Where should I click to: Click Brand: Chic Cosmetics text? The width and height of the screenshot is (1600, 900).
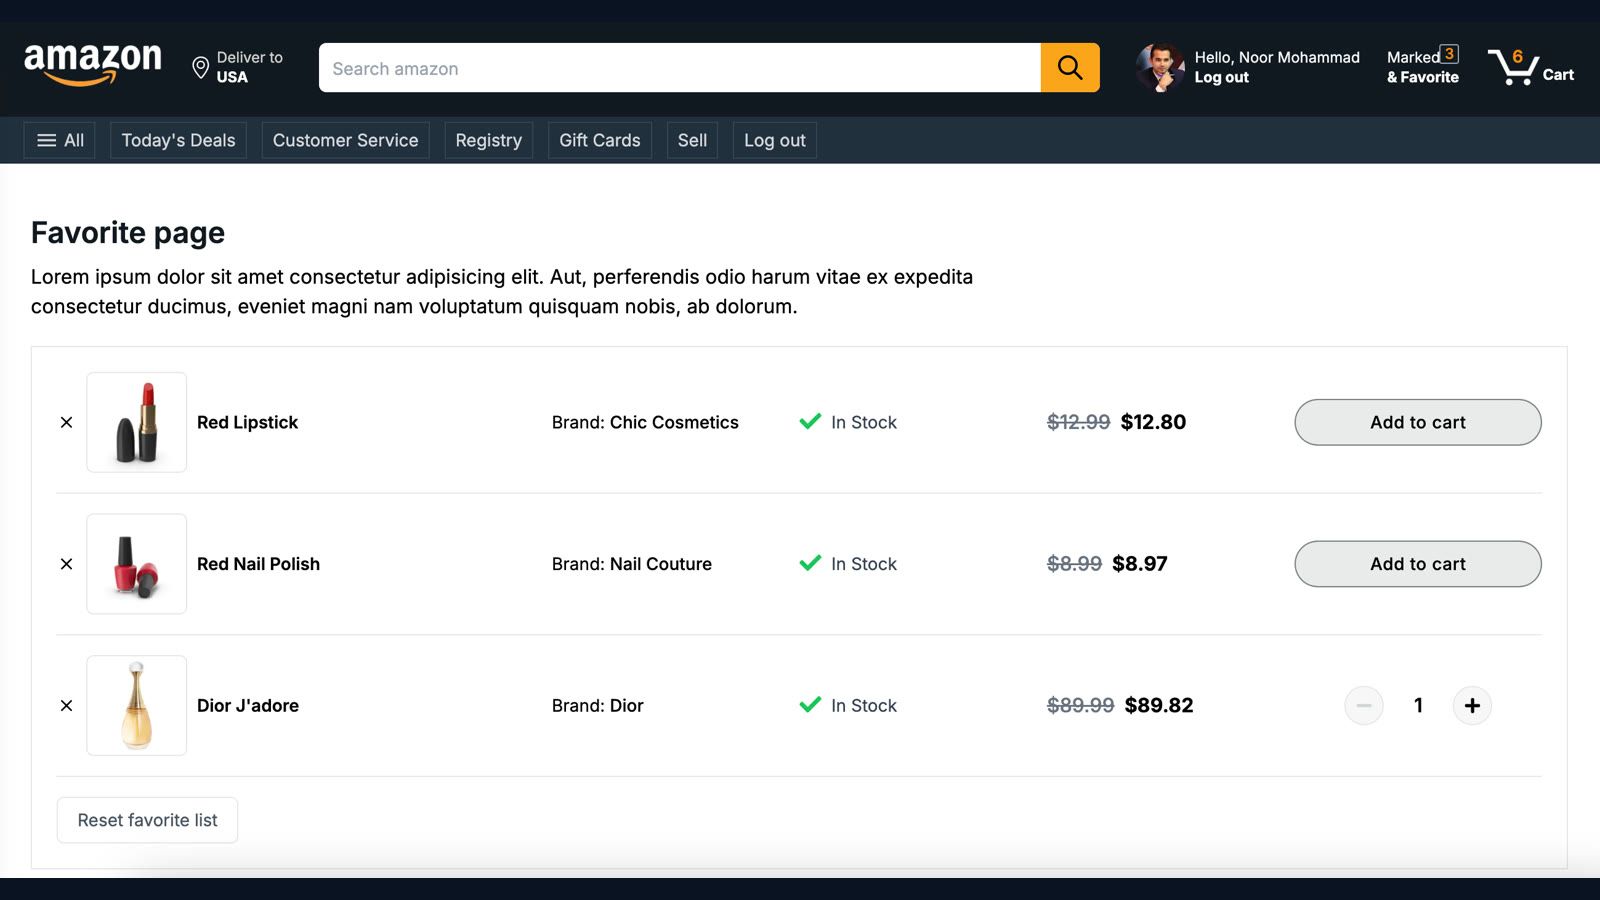(645, 422)
